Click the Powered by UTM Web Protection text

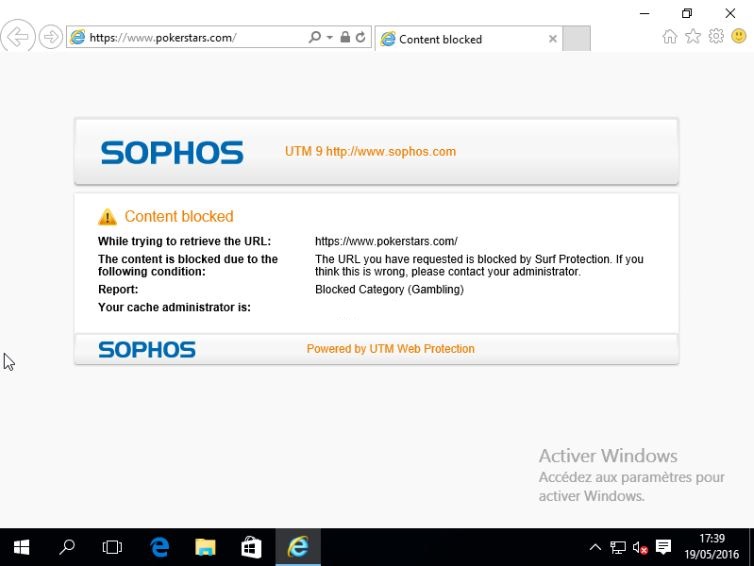(390, 349)
